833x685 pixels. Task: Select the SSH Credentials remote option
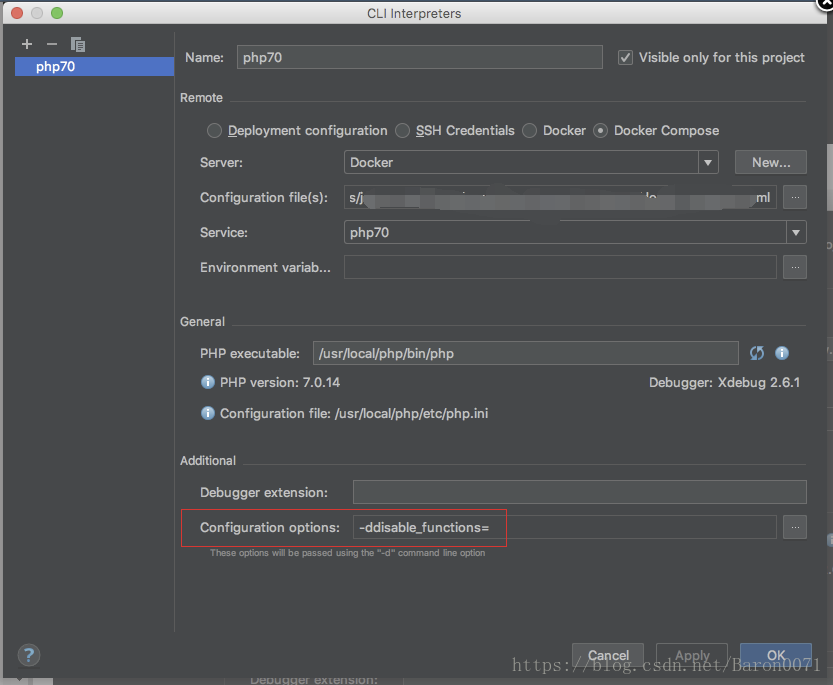(x=402, y=130)
